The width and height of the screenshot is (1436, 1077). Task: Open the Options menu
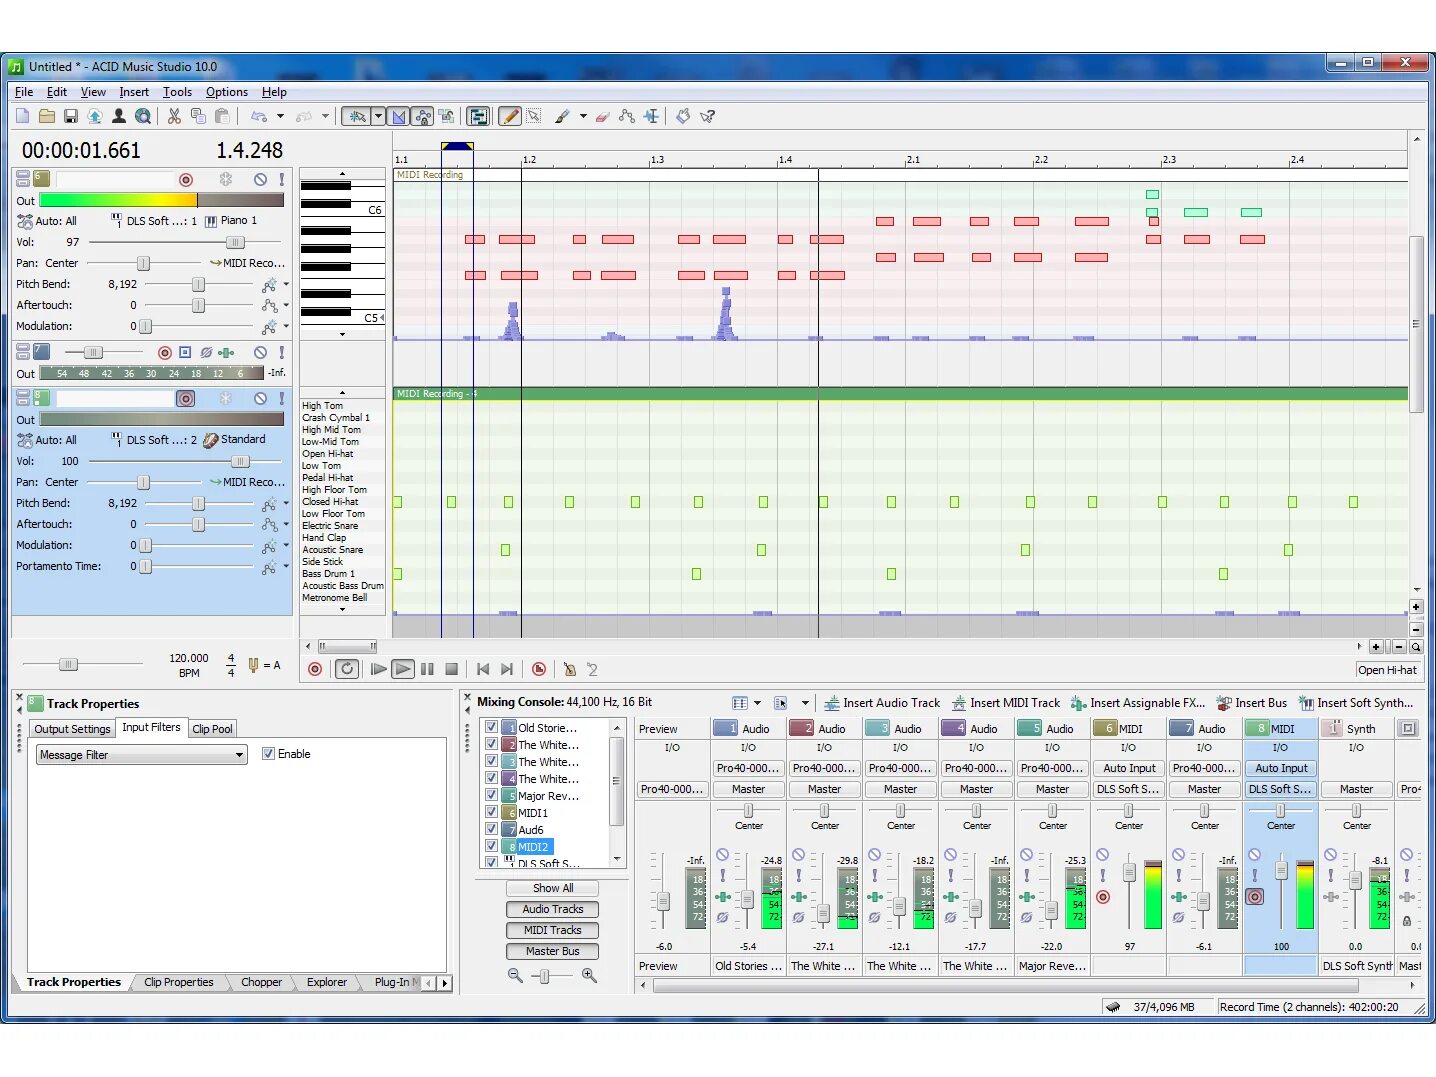226,91
